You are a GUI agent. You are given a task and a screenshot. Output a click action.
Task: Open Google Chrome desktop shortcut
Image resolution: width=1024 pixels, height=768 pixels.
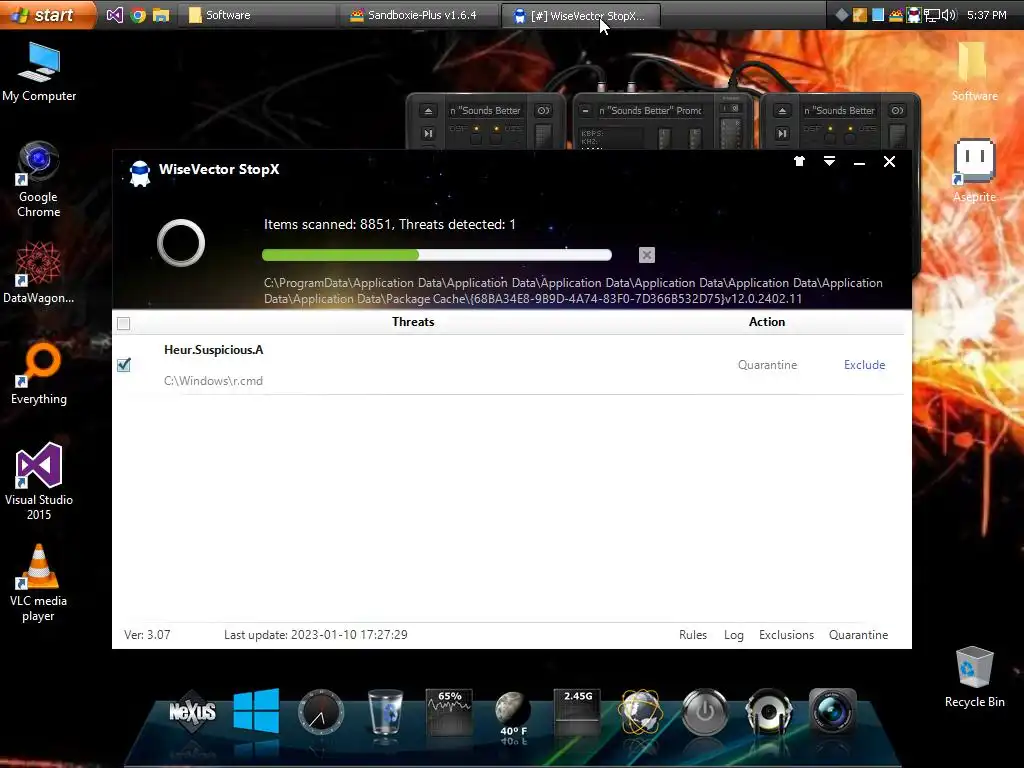[39, 179]
